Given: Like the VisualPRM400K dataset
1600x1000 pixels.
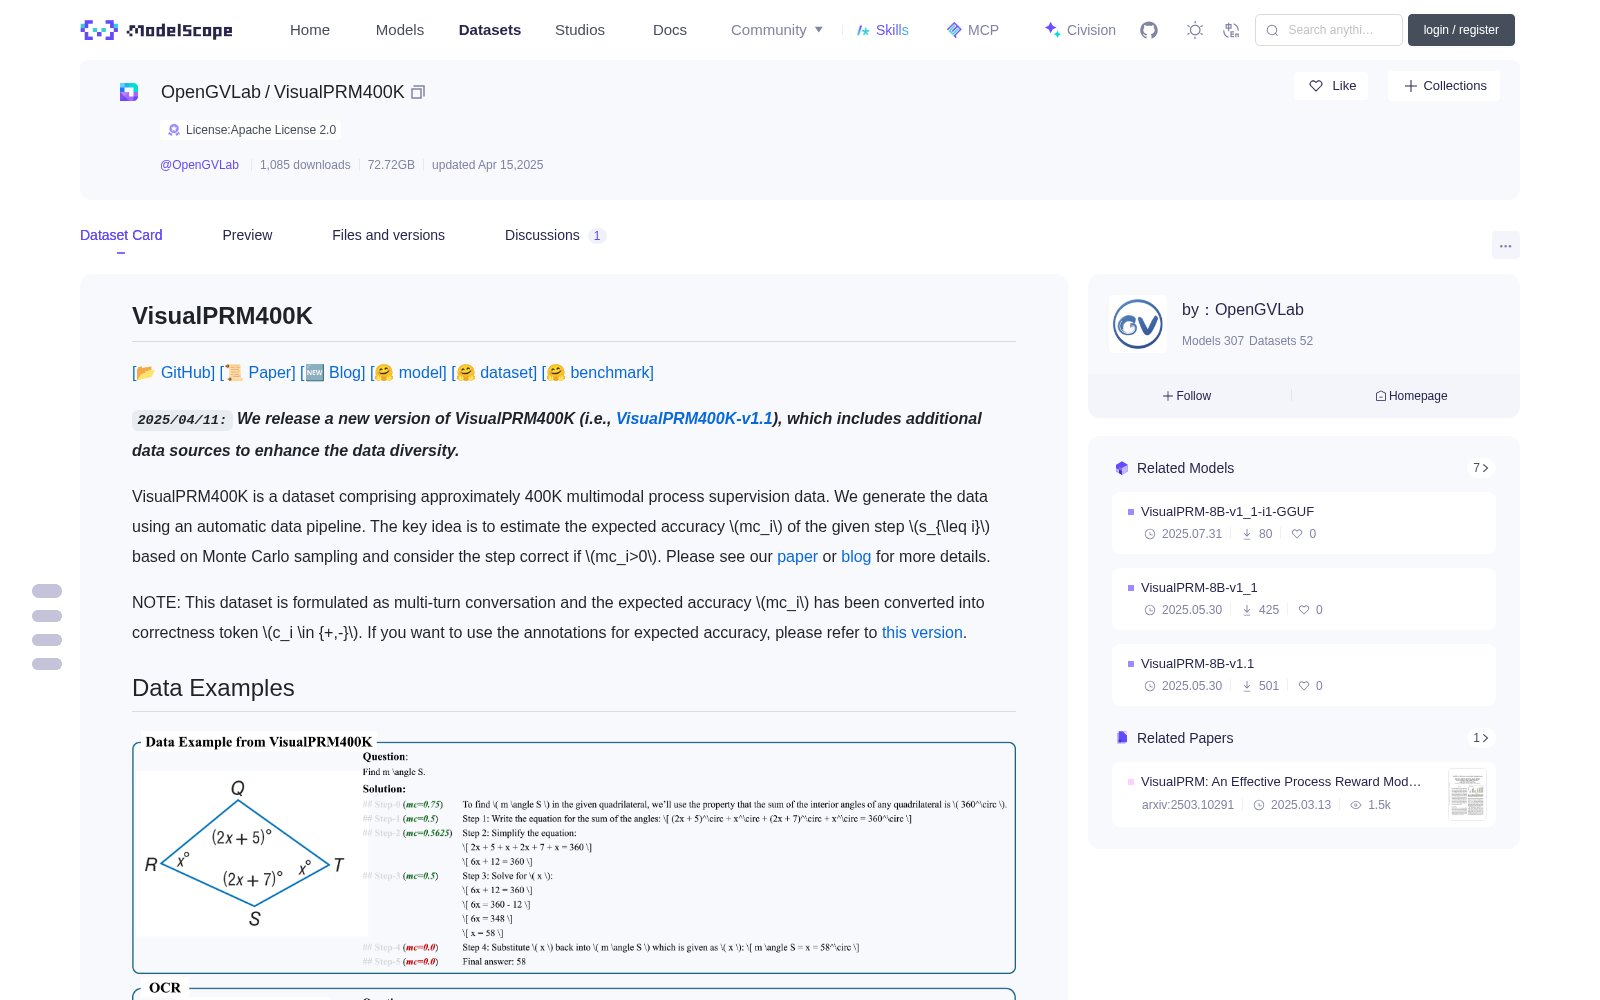Looking at the screenshot, I should coord(1332,86).
